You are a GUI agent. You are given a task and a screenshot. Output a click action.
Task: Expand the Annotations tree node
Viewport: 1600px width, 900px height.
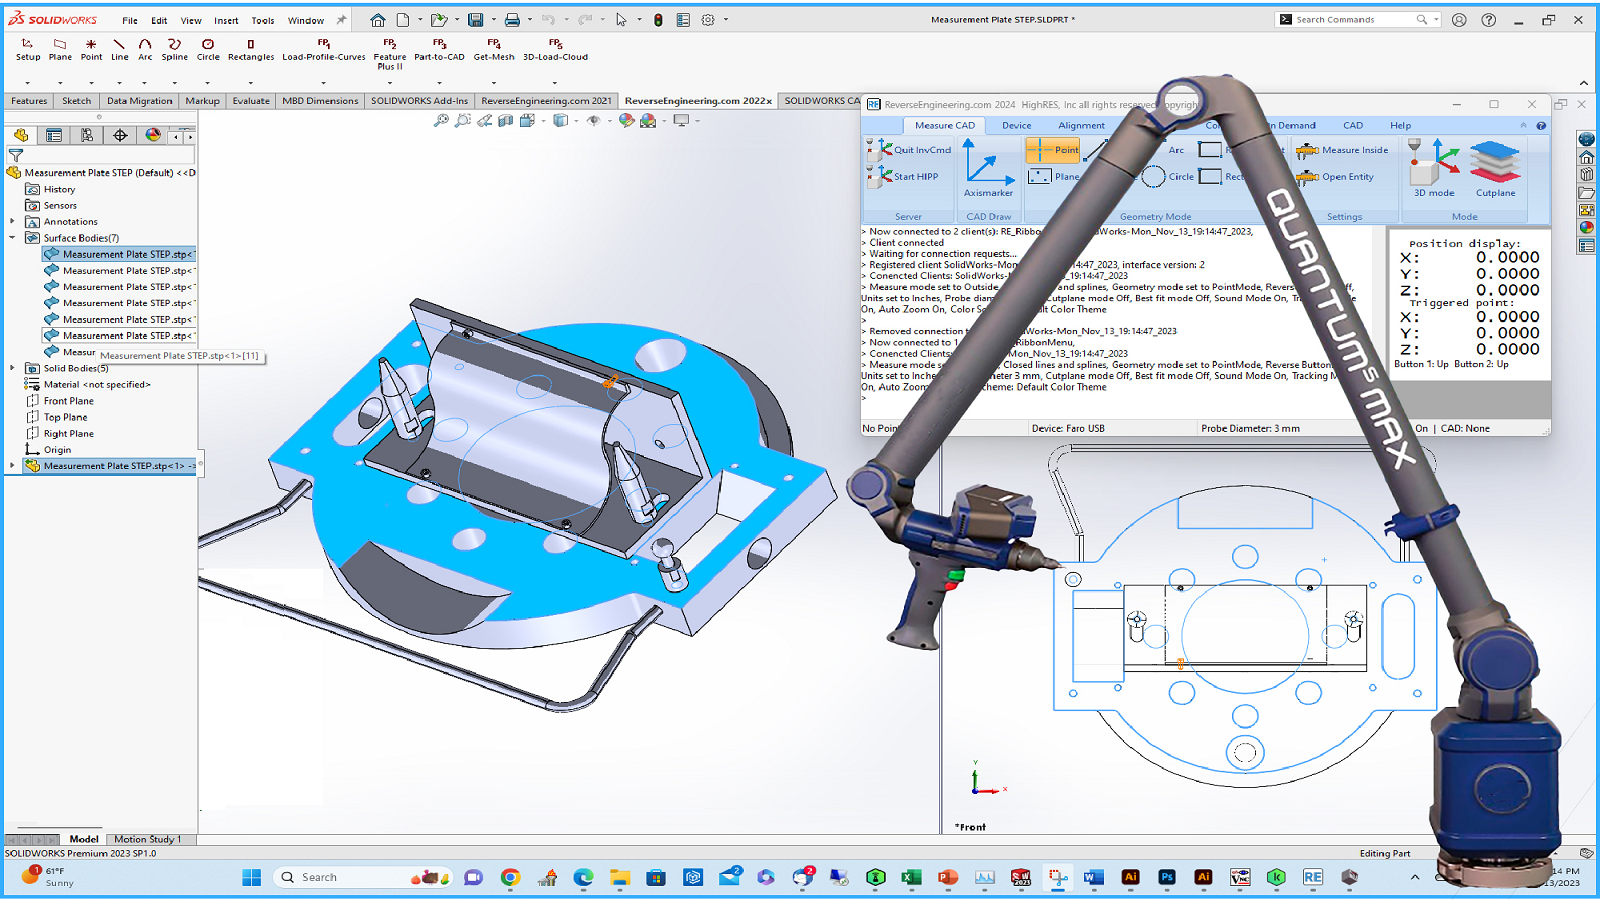(12, 222)
